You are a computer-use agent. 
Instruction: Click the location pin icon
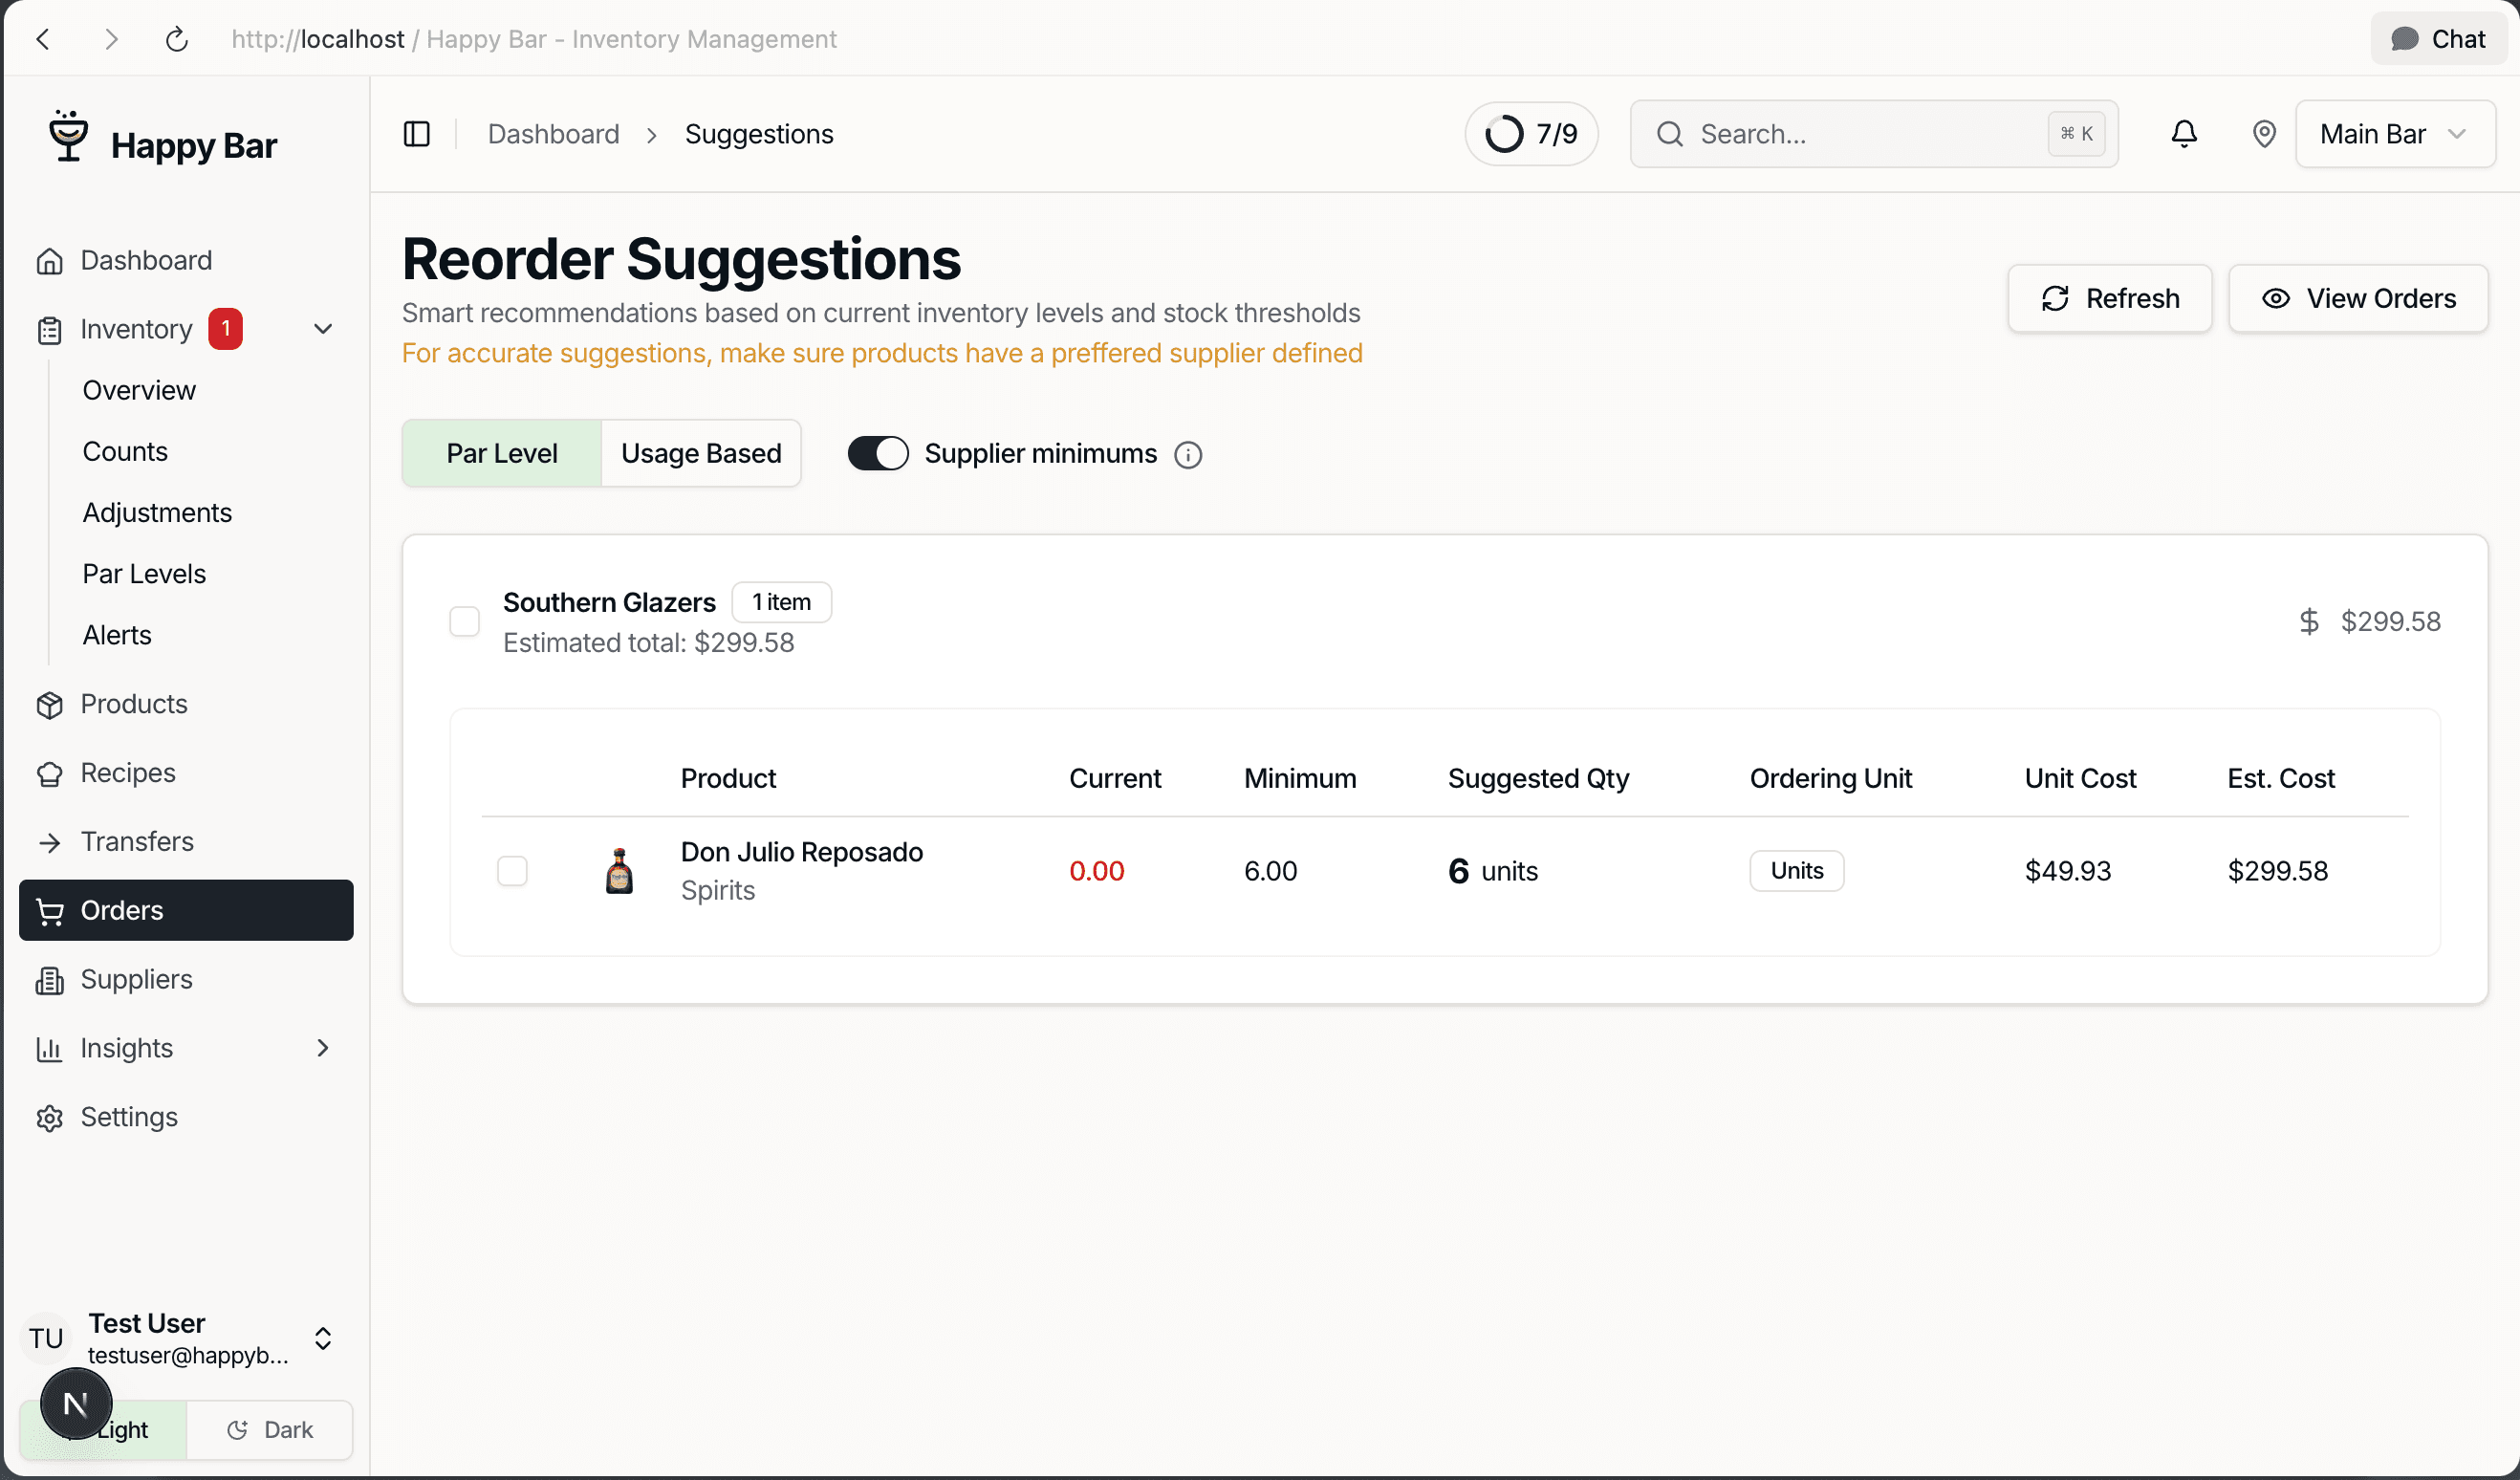(x=2263, y=134)
